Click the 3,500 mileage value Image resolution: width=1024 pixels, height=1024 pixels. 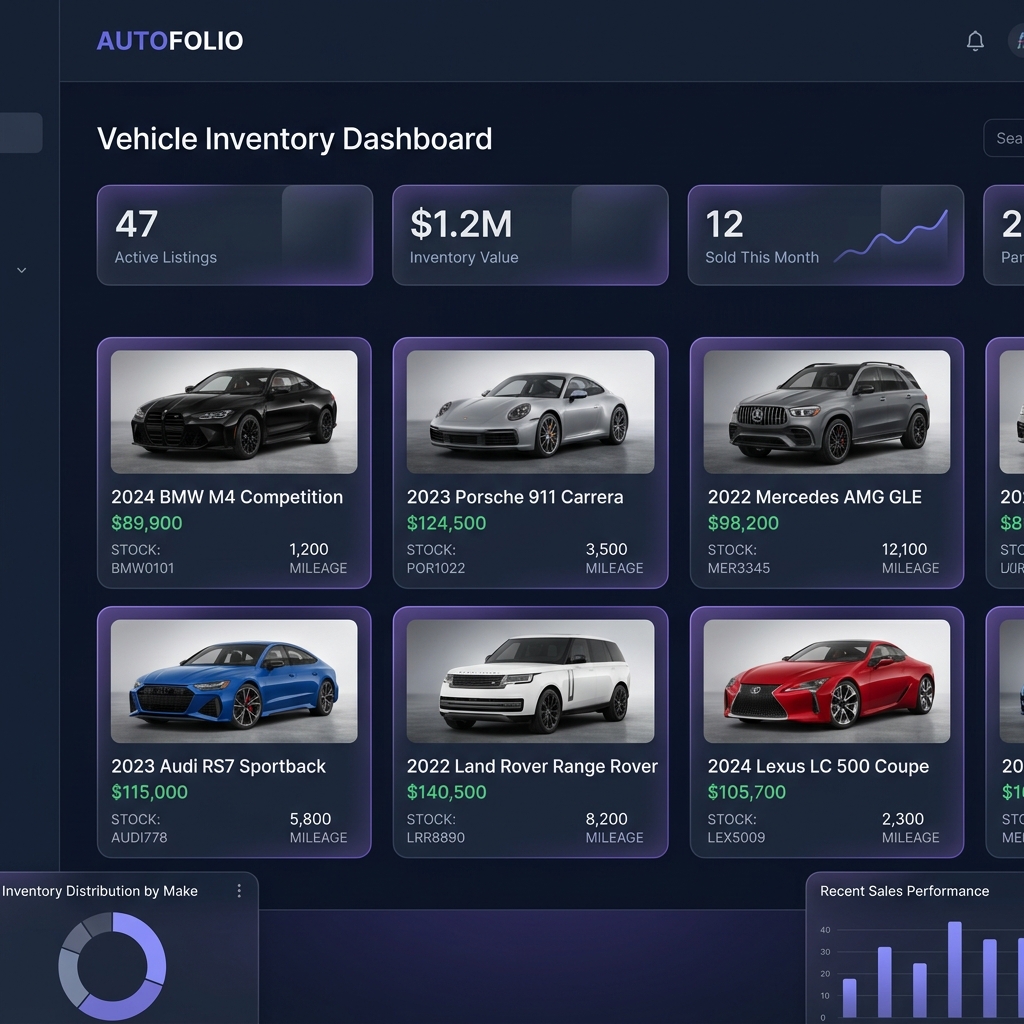(x=606, y=549)
